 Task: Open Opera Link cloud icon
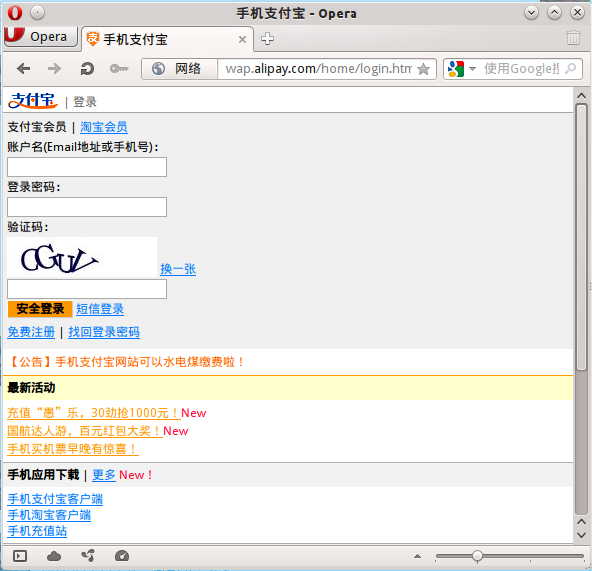(x=54, y=556)
